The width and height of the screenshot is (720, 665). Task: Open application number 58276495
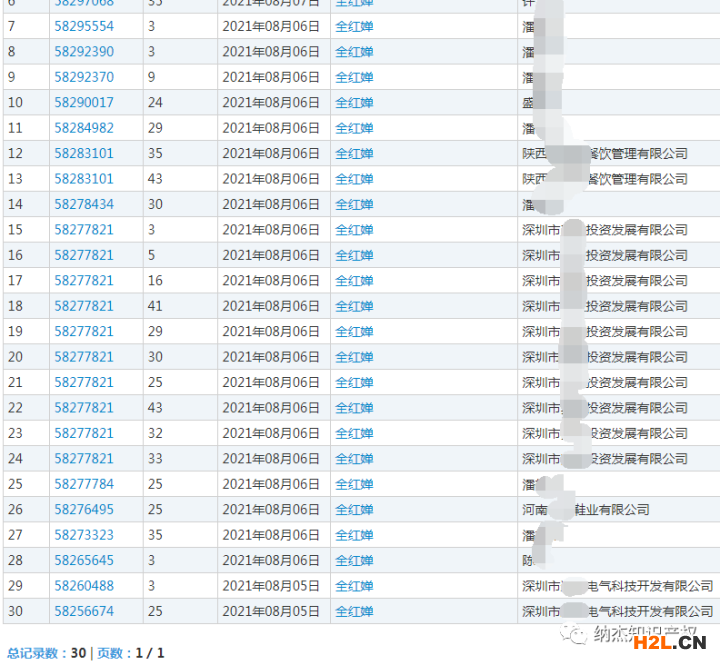[x=84, y=509]
